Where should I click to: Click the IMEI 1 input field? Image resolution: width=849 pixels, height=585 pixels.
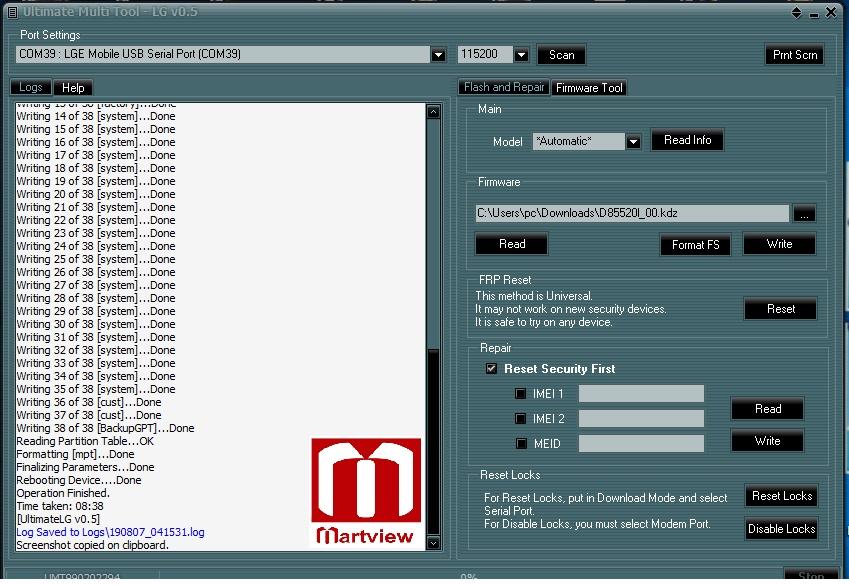click(641, 393)
